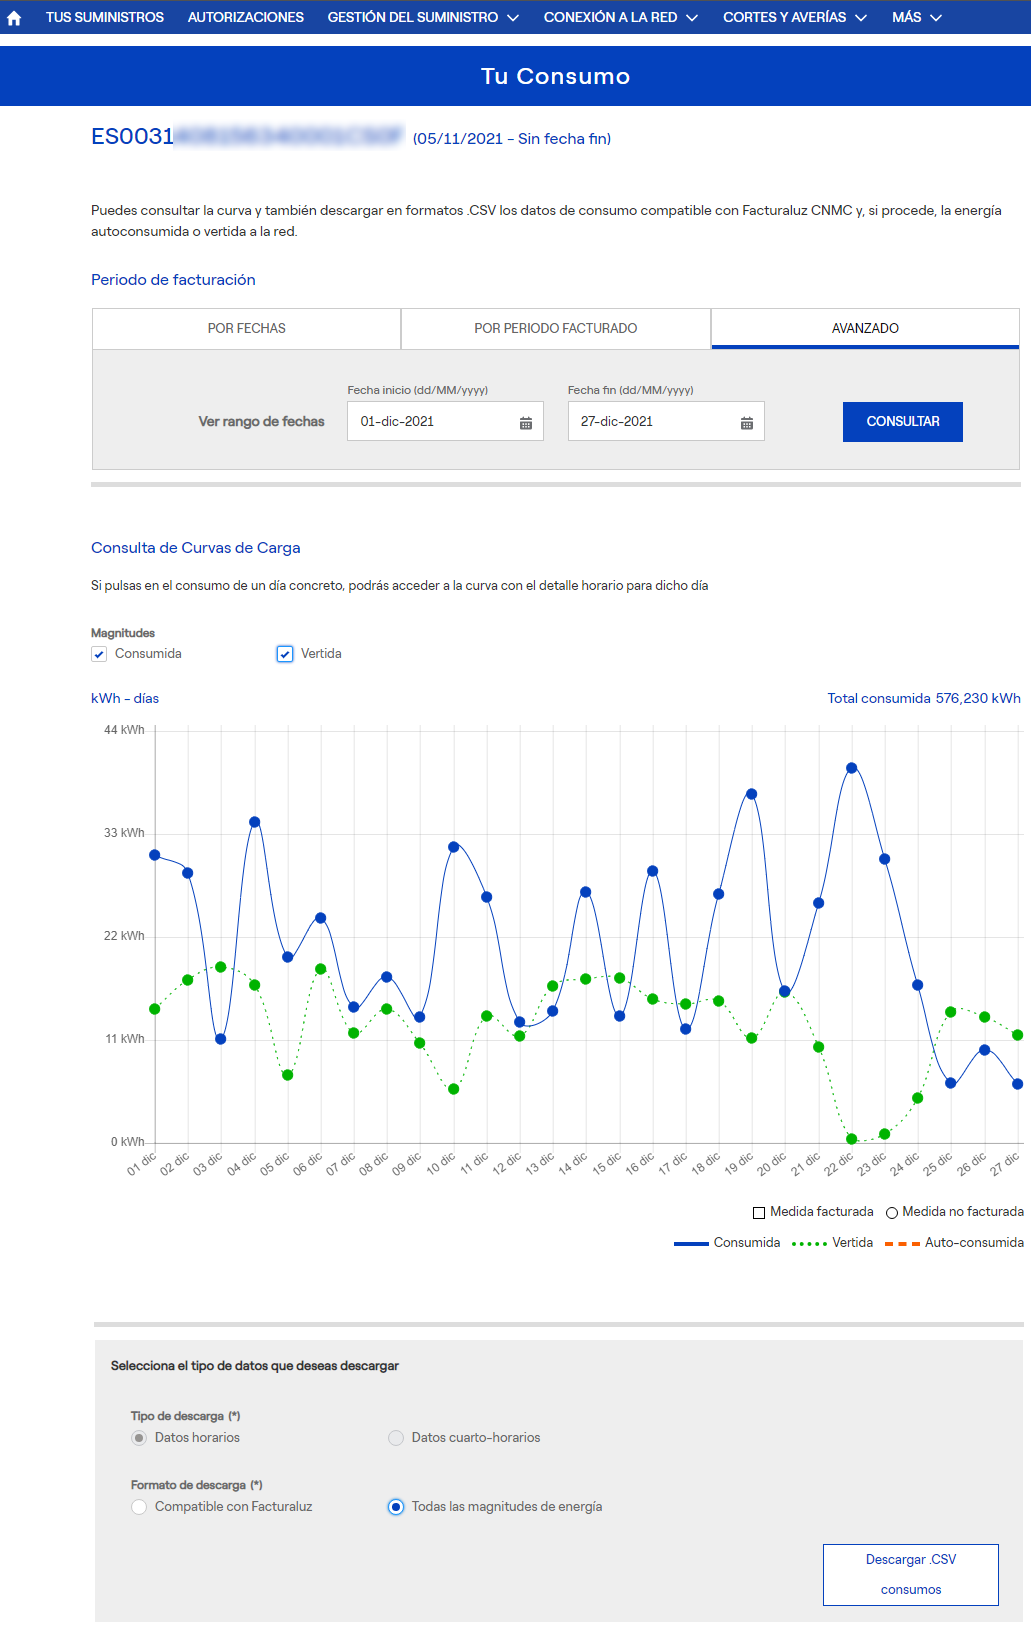The width and height of the screenshot is (1031, 1635).
Task: Click the home icon in navigation bar
Action: [14, 18]
